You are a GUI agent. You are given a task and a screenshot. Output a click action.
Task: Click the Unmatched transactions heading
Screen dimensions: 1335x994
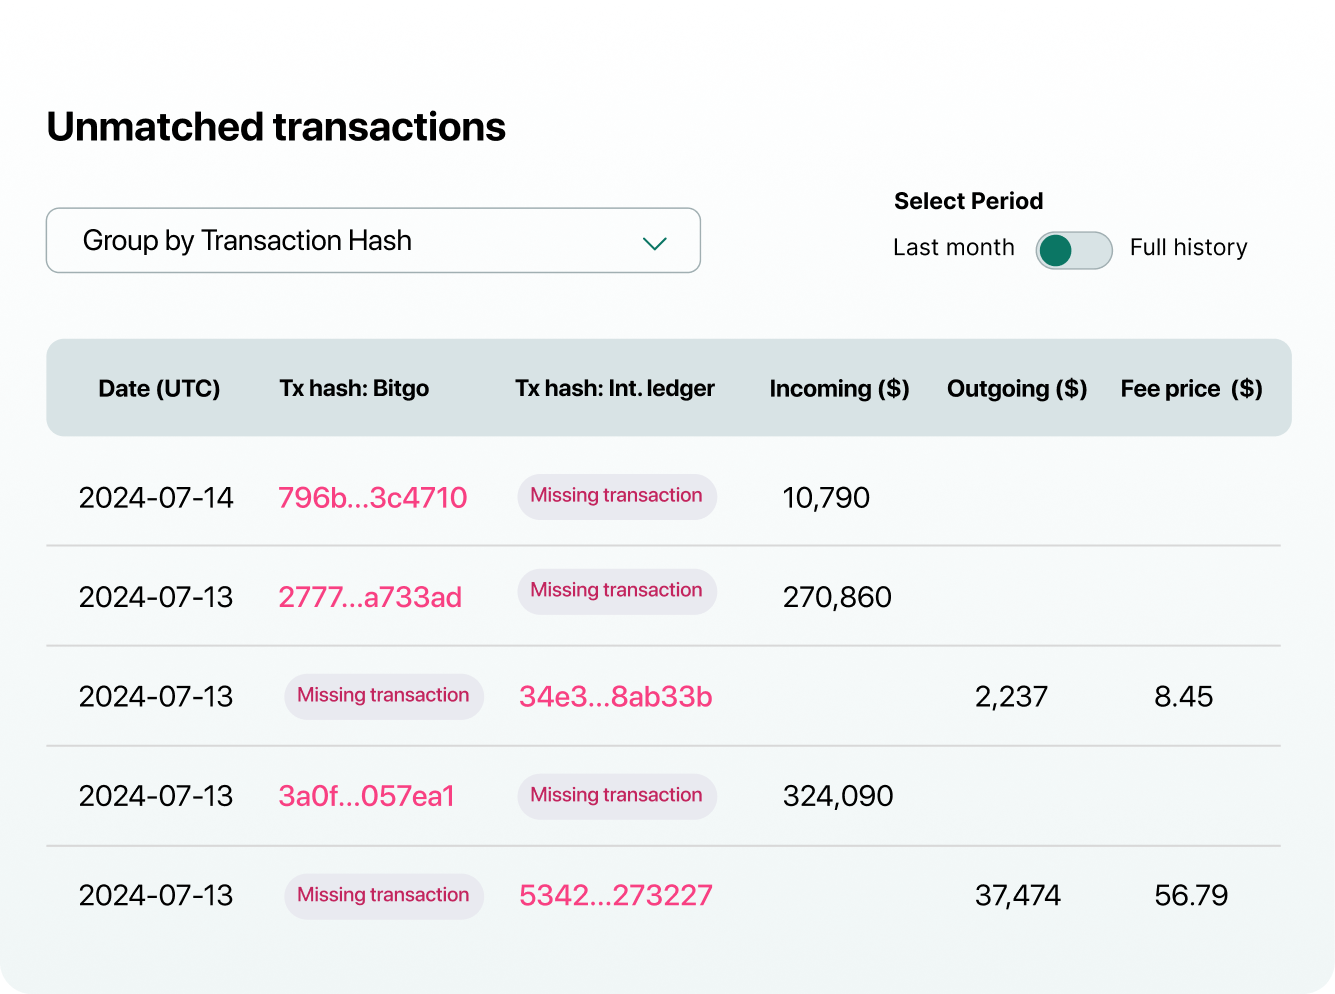point(276,127)
